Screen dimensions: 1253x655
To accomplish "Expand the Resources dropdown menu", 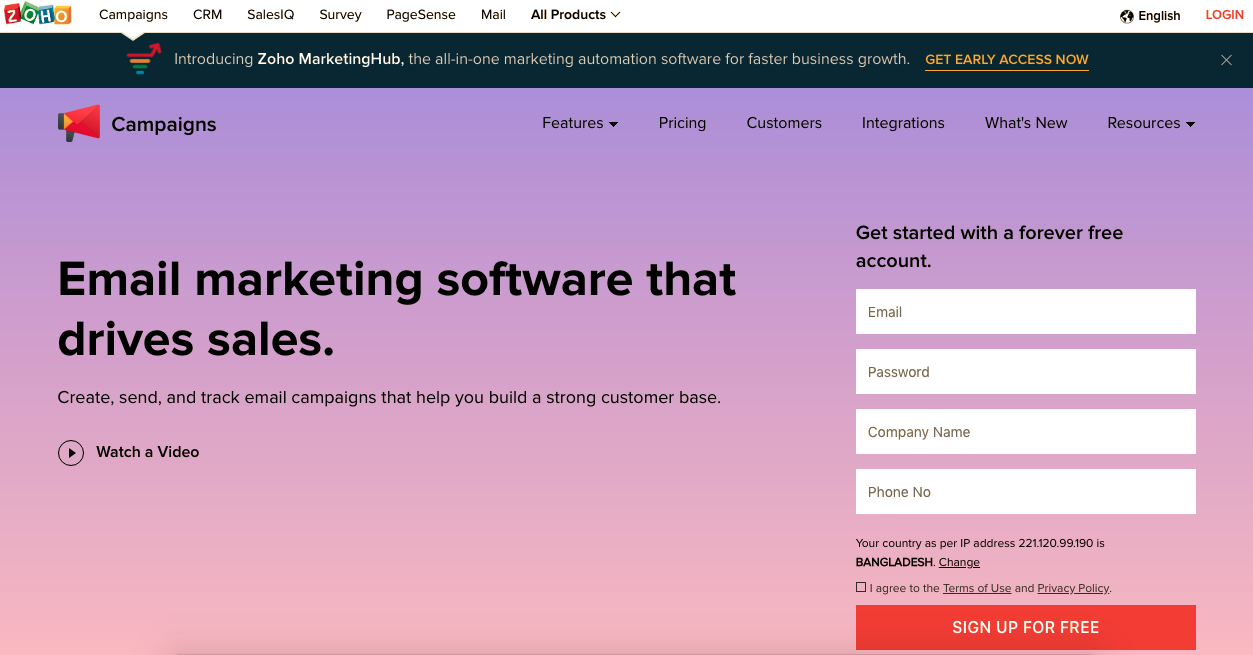I will pyautogui.click(x=1150, y=123).
